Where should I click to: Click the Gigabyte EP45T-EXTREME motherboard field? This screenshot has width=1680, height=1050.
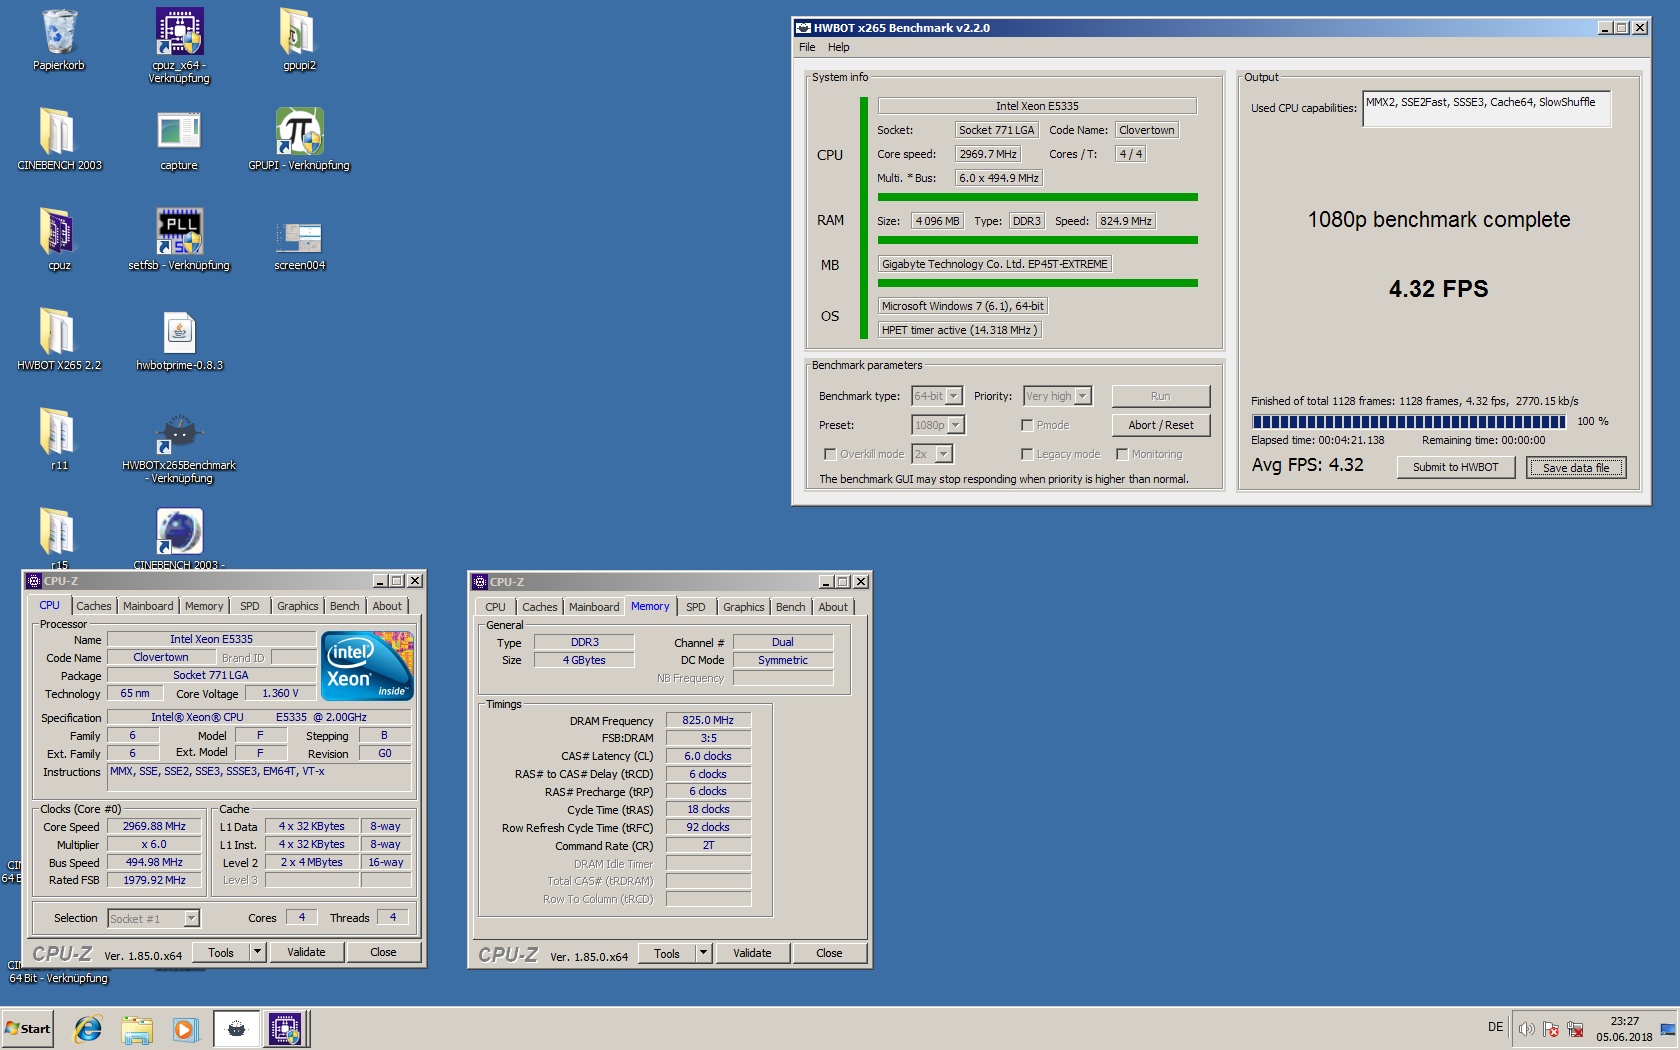point(995,264)
